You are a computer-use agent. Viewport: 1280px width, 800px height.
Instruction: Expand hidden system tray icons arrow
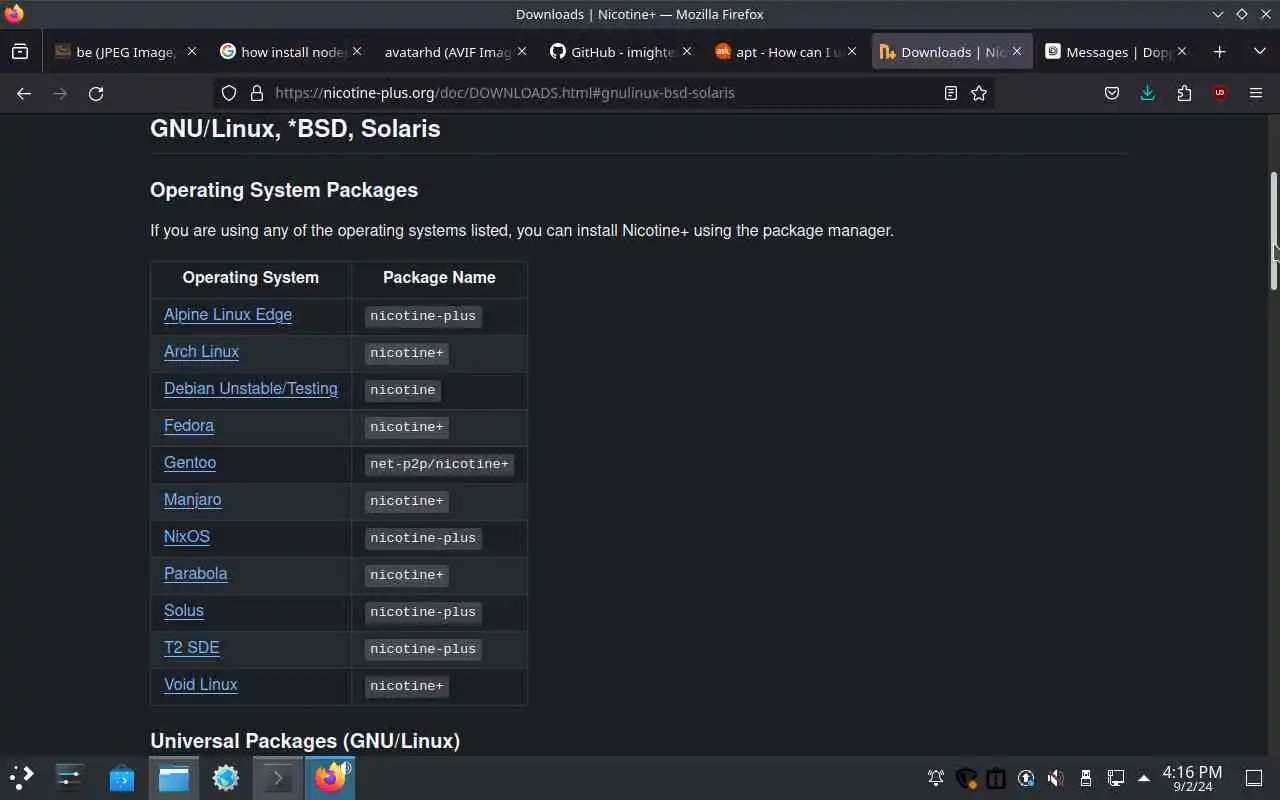[1144, 778]
